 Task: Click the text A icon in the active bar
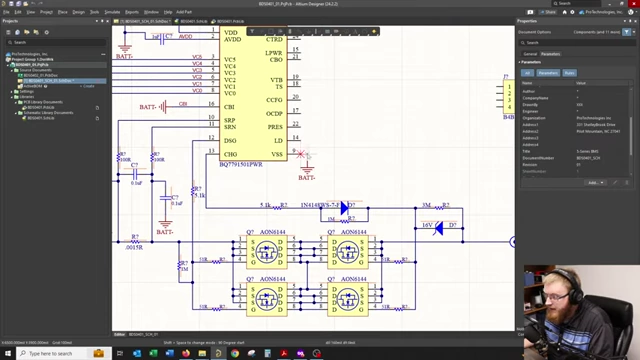coord(355,31)
